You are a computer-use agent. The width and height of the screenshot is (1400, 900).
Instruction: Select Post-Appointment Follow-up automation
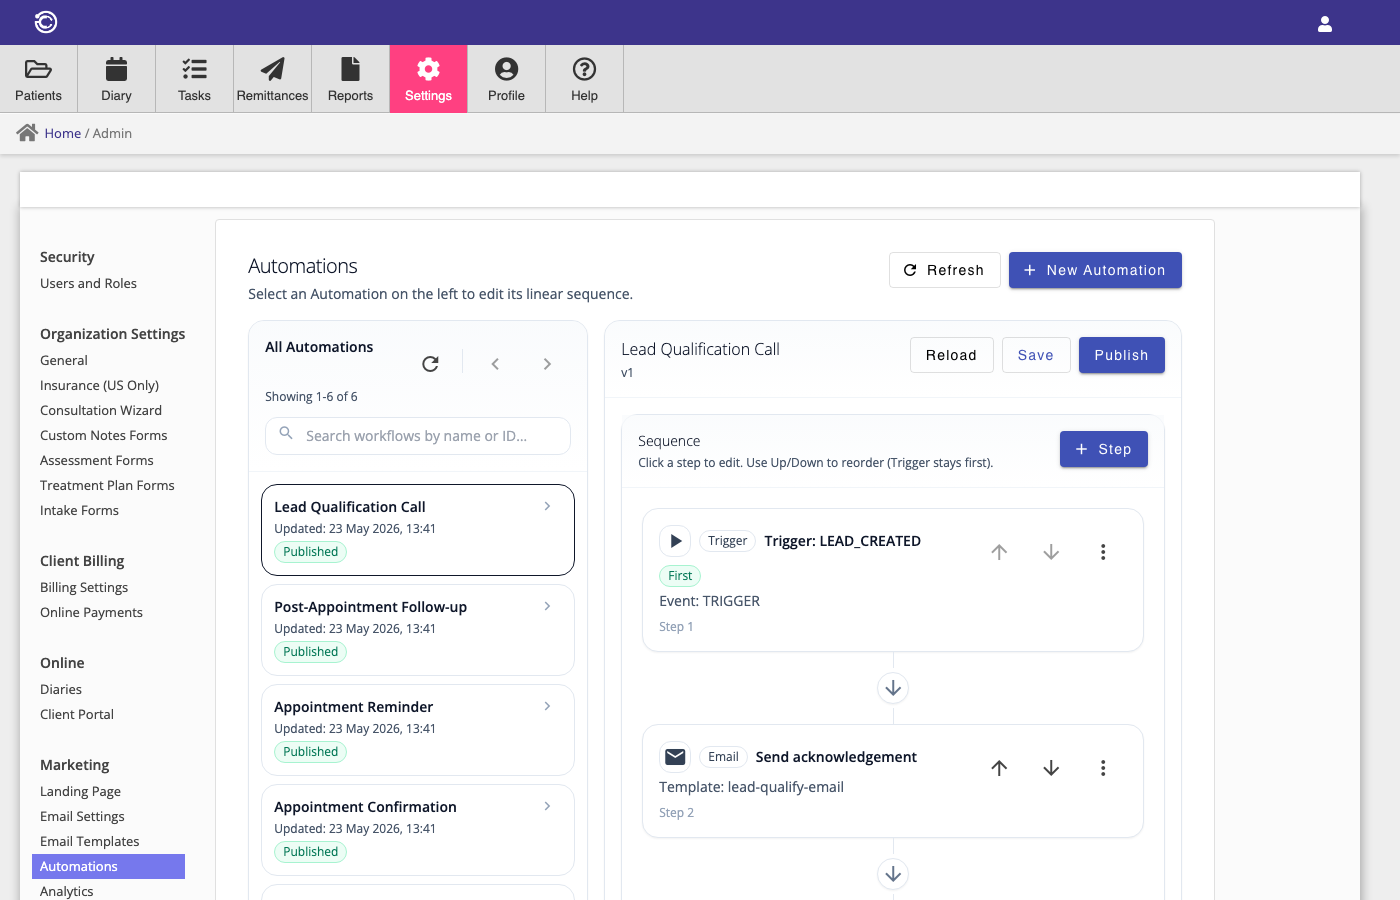click(x=418, y=630)
